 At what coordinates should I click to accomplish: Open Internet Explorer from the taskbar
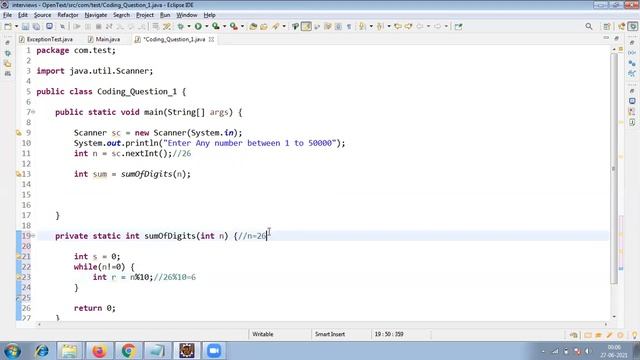[42, 351]
